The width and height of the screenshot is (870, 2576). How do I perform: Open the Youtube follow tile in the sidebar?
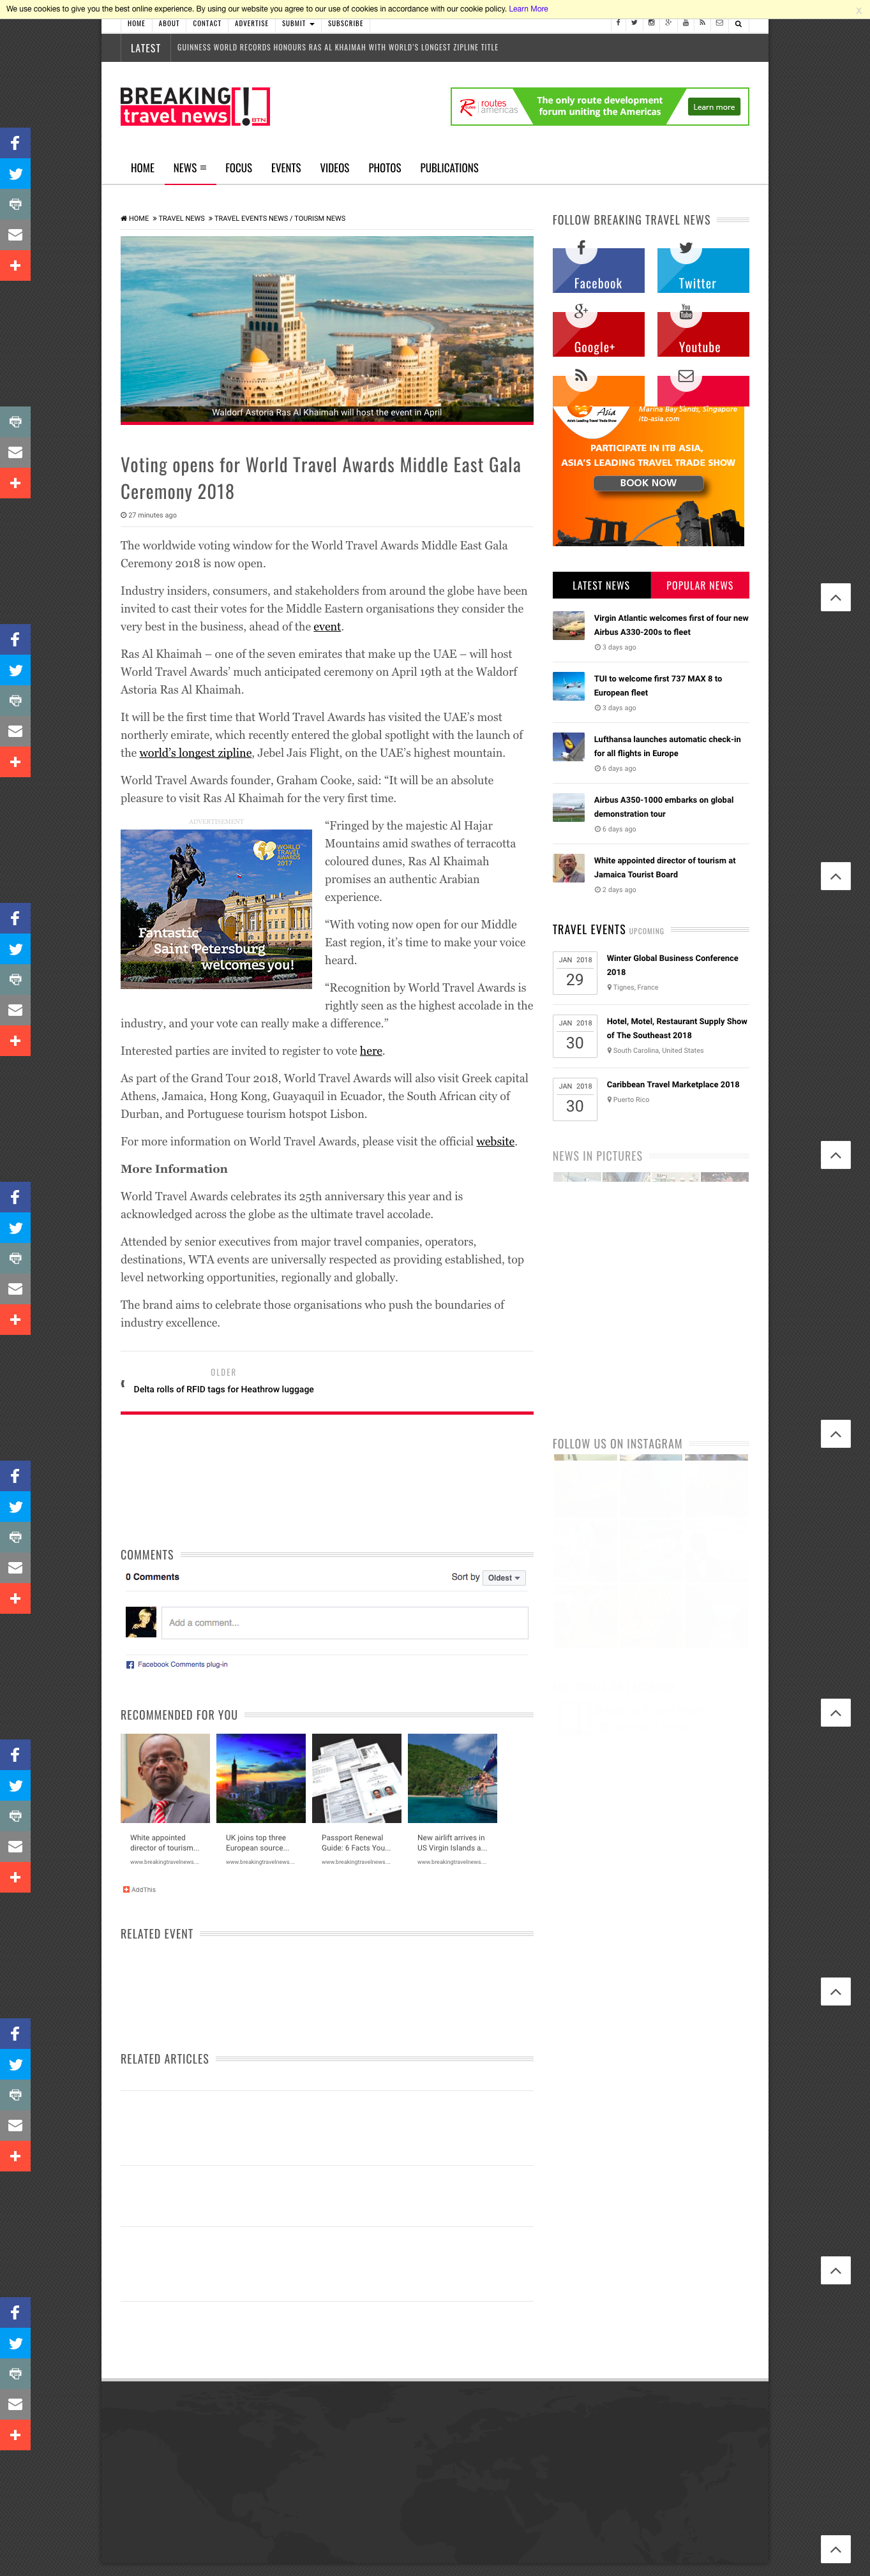click(703, 334)
